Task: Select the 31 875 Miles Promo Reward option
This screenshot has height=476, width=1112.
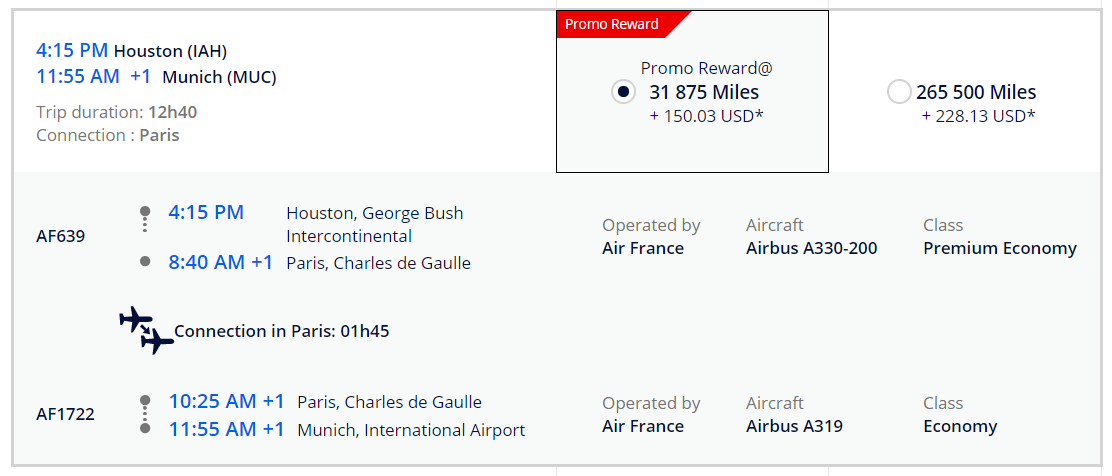Action: click(623, 92)
